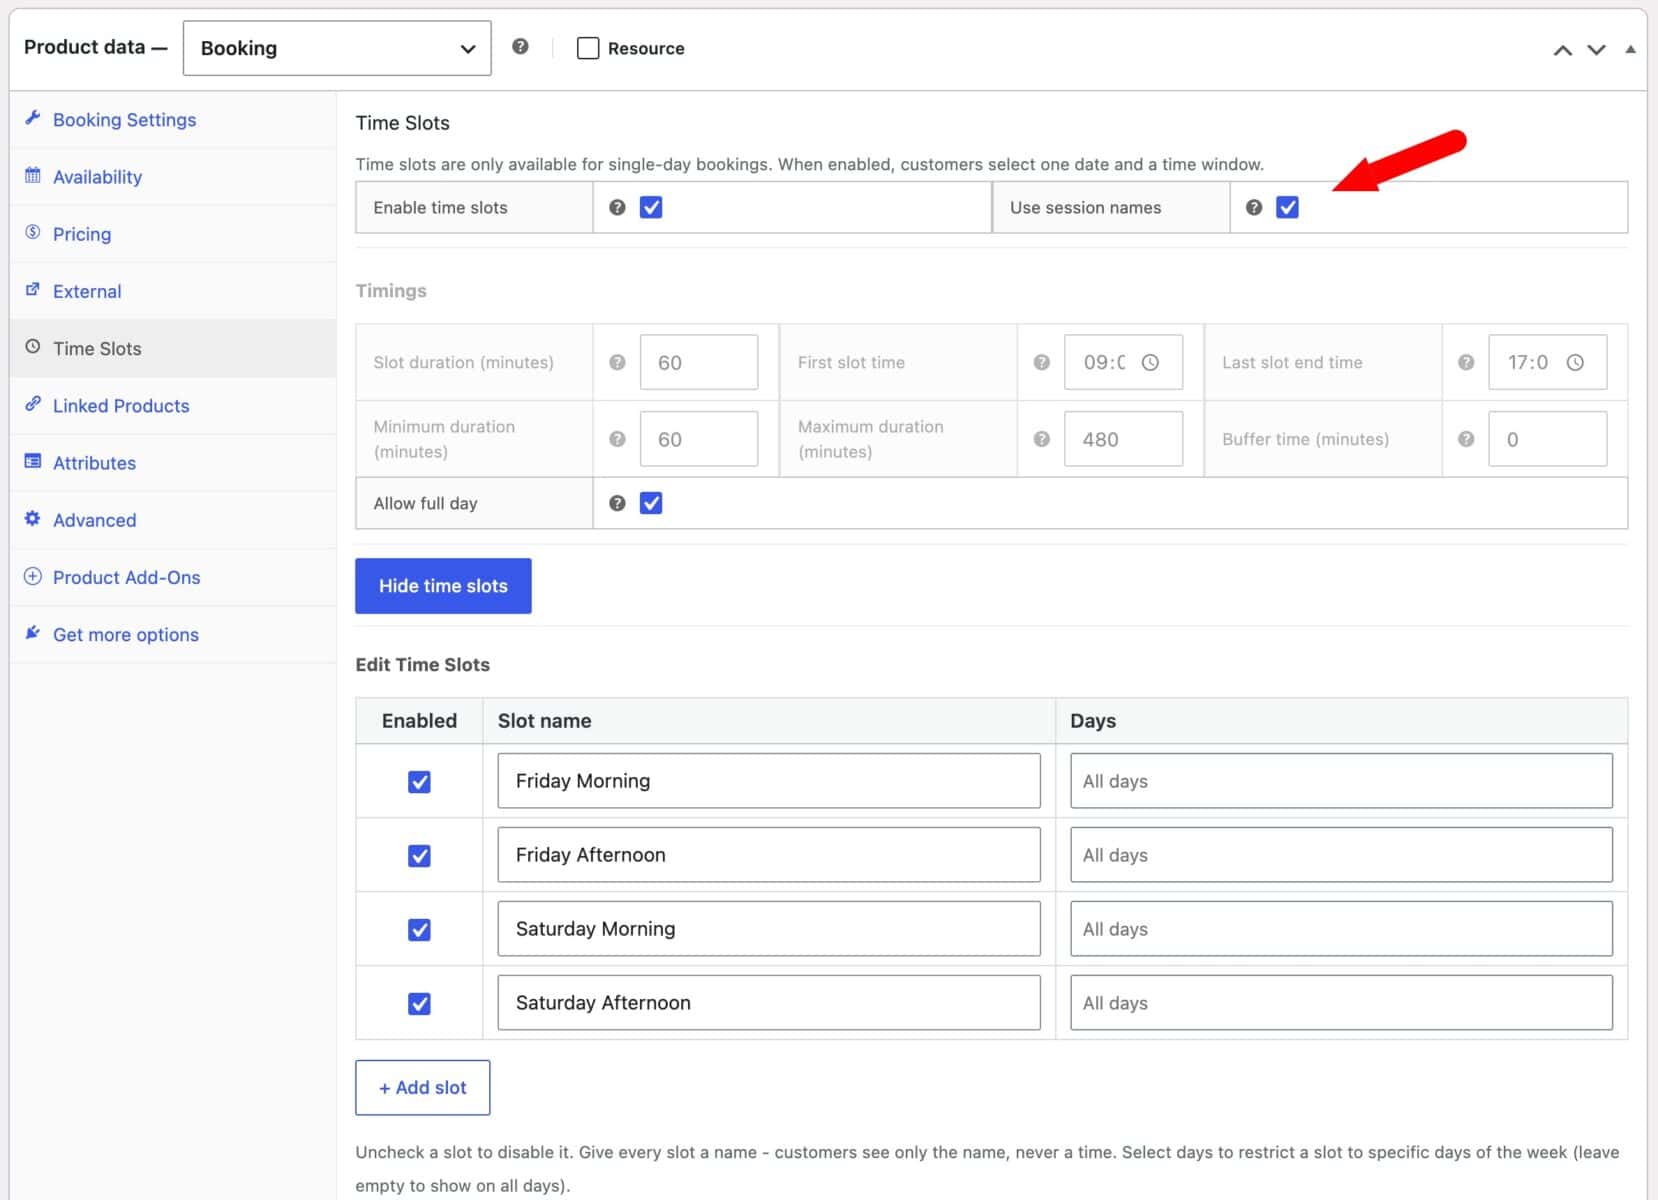Open Days selector for Friday Morning
1658x1200 pixels.
[x=1341, y=781]
